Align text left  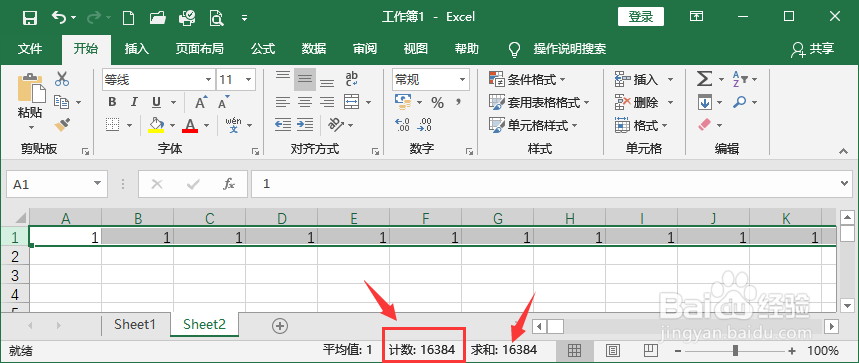[x=283, y=102]
